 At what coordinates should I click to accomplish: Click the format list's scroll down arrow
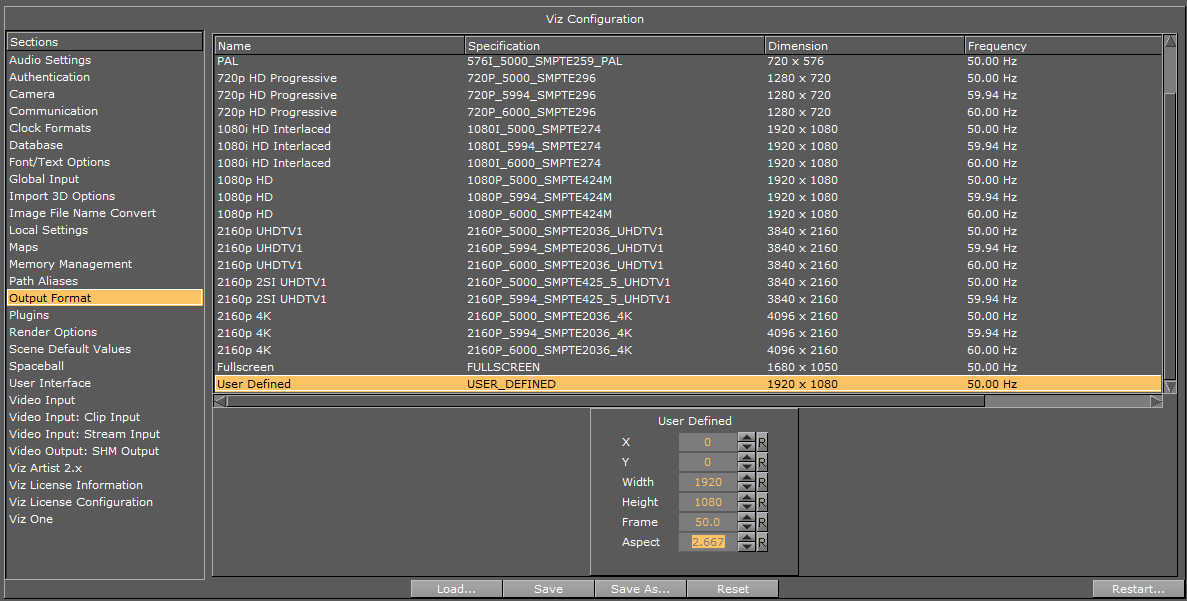(1170, 387)
